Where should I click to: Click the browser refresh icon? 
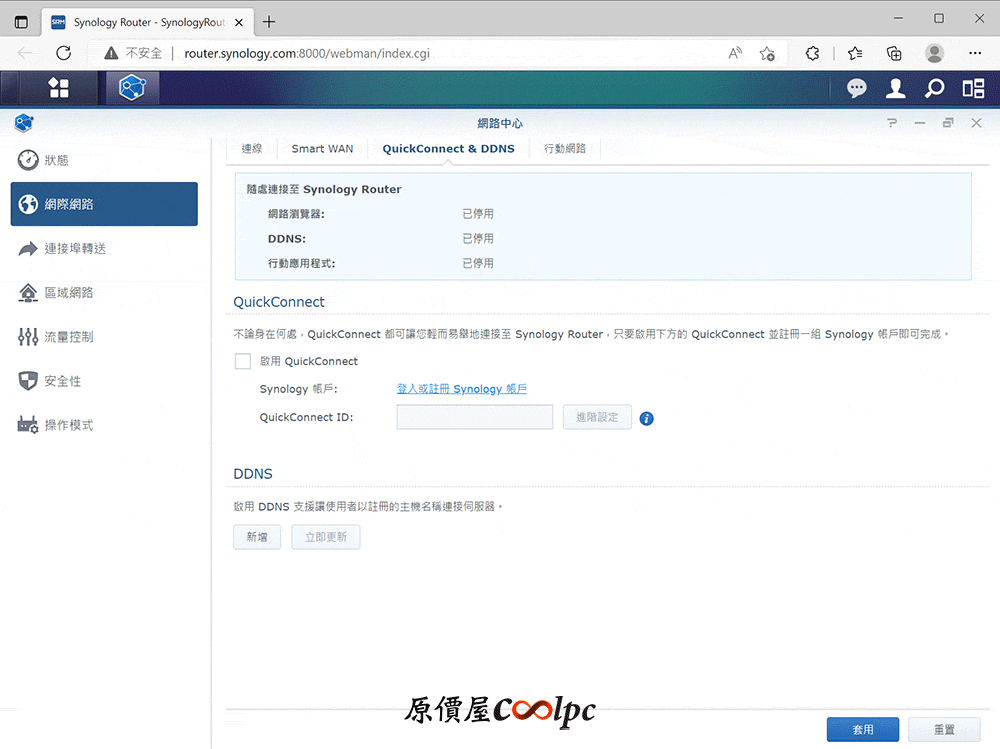[x=63, y=53]
